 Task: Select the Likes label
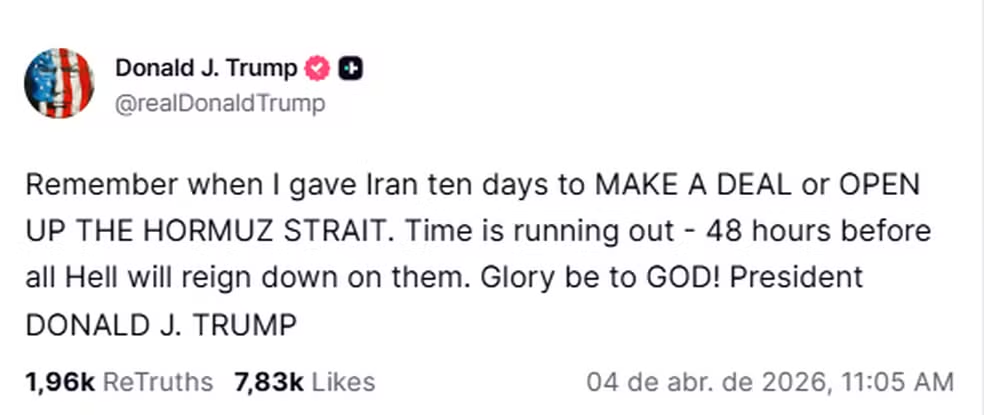tap(343, 381)
